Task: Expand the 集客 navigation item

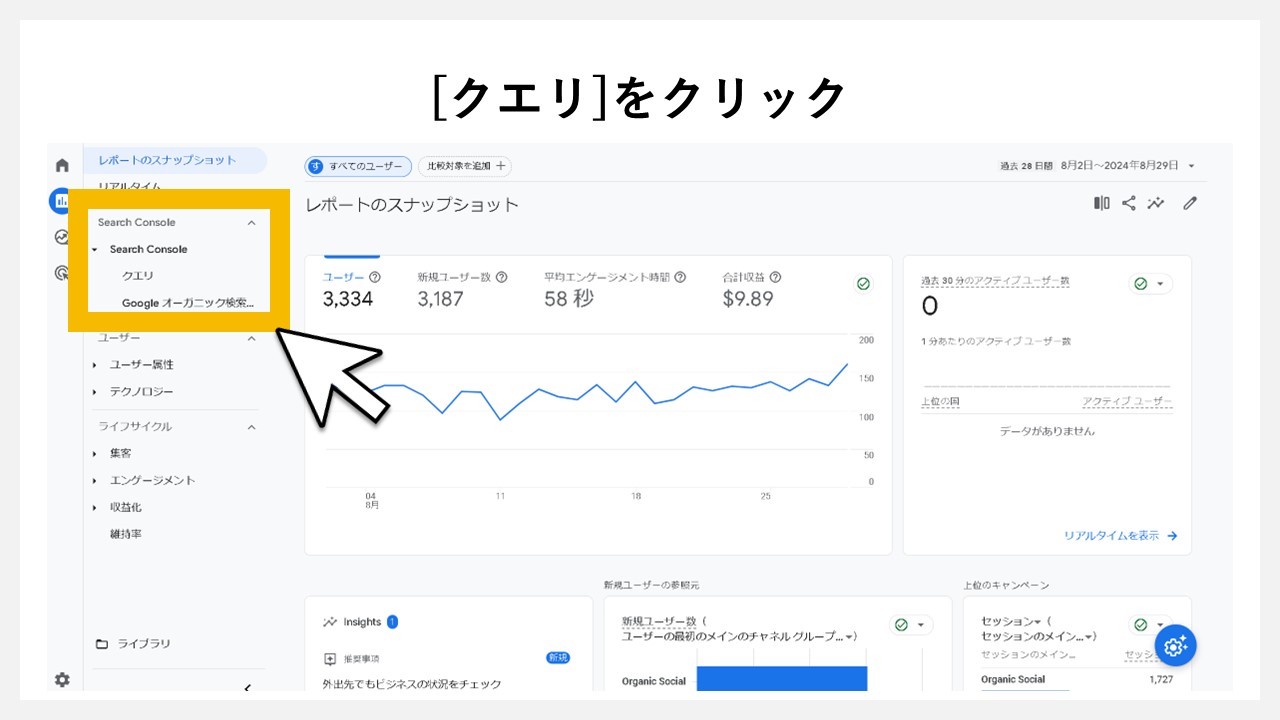Action: pos(121,453)
